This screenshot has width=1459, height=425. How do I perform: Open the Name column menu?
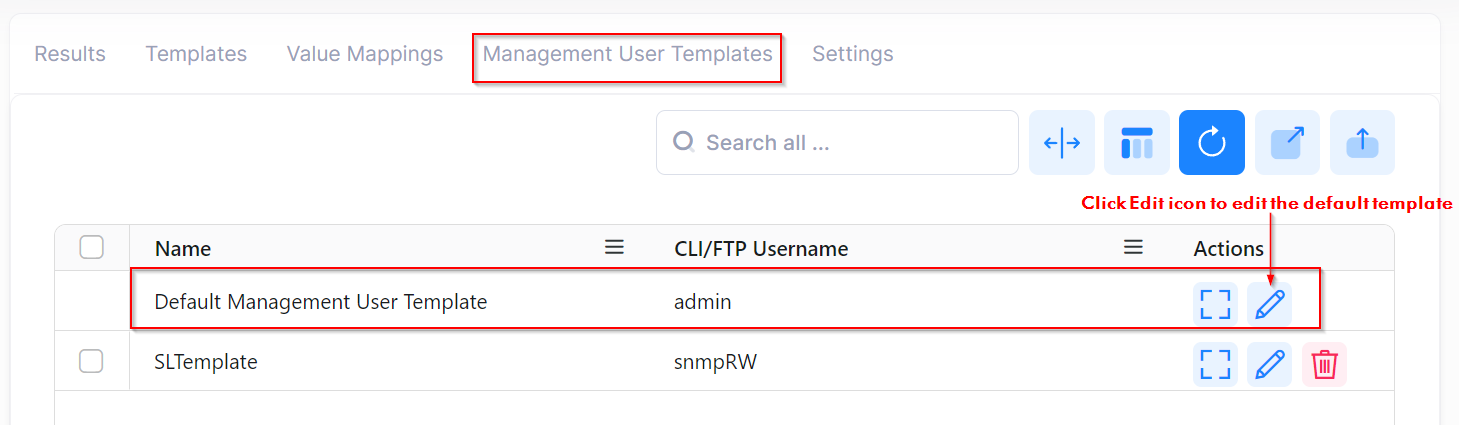coord(614,247)
